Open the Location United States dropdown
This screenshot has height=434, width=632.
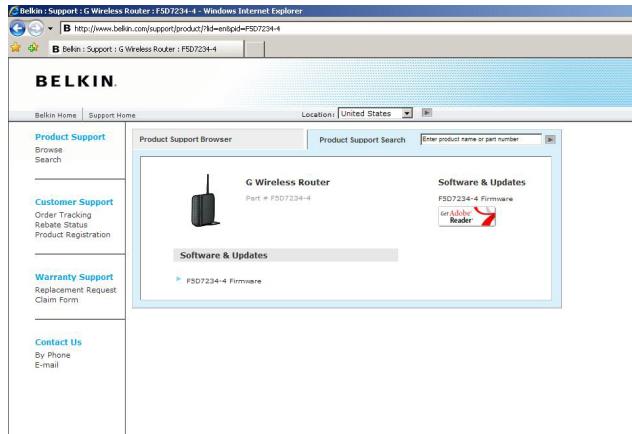pyautogui.click(x=375, y=114)
